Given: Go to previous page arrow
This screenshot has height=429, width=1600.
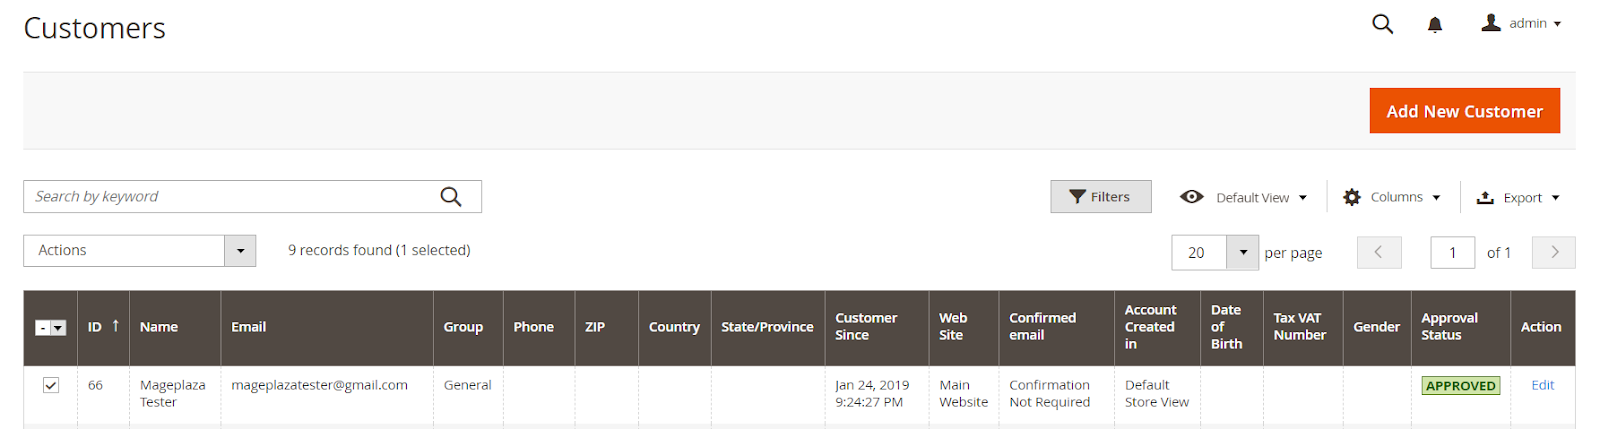Looking at the screenshot, I should (1378, 252).
